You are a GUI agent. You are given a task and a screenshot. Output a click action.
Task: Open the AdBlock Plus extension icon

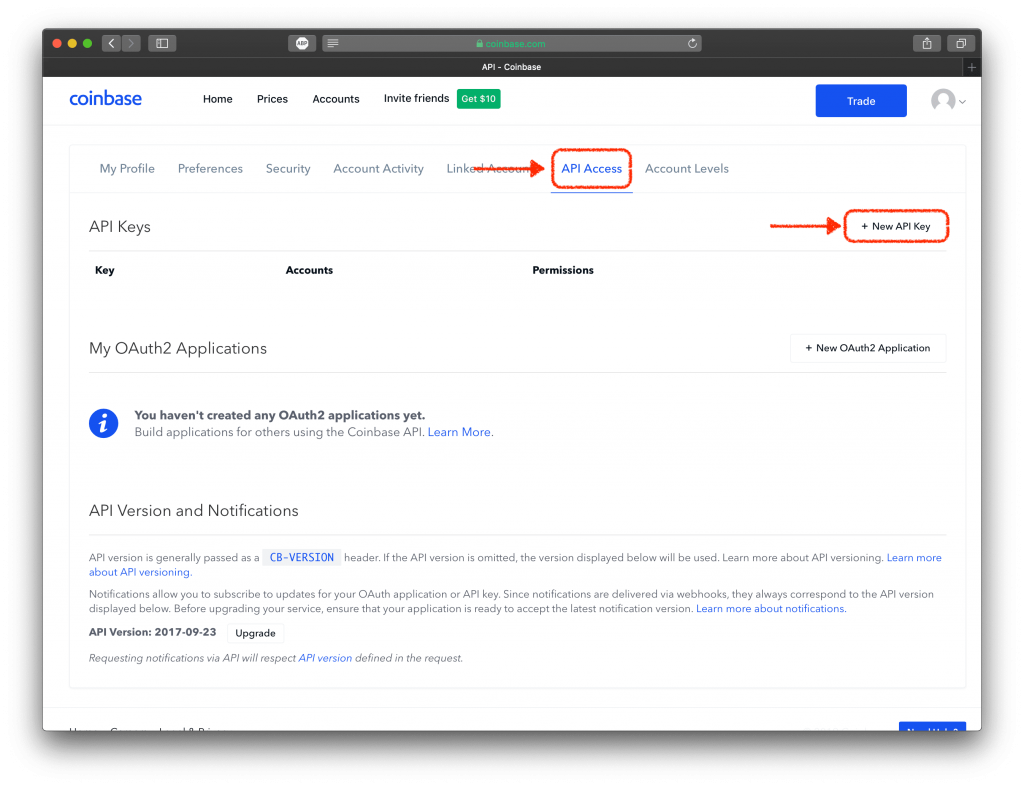[302, 43]
